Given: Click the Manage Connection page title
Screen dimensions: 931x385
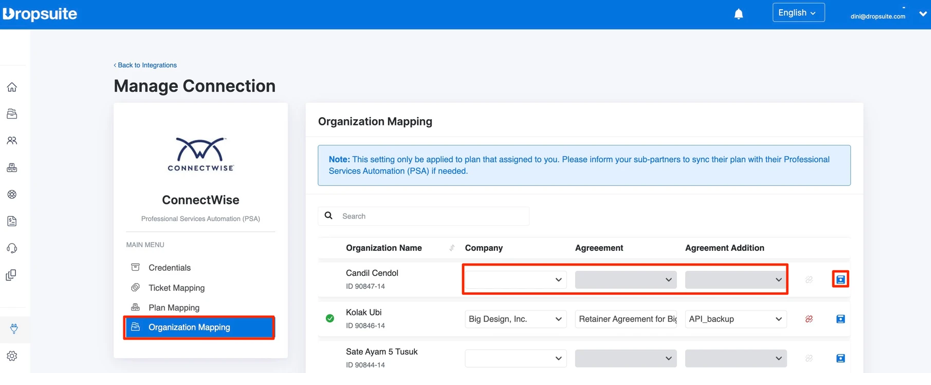Looking at the screenshot, I should pos(195,86).
